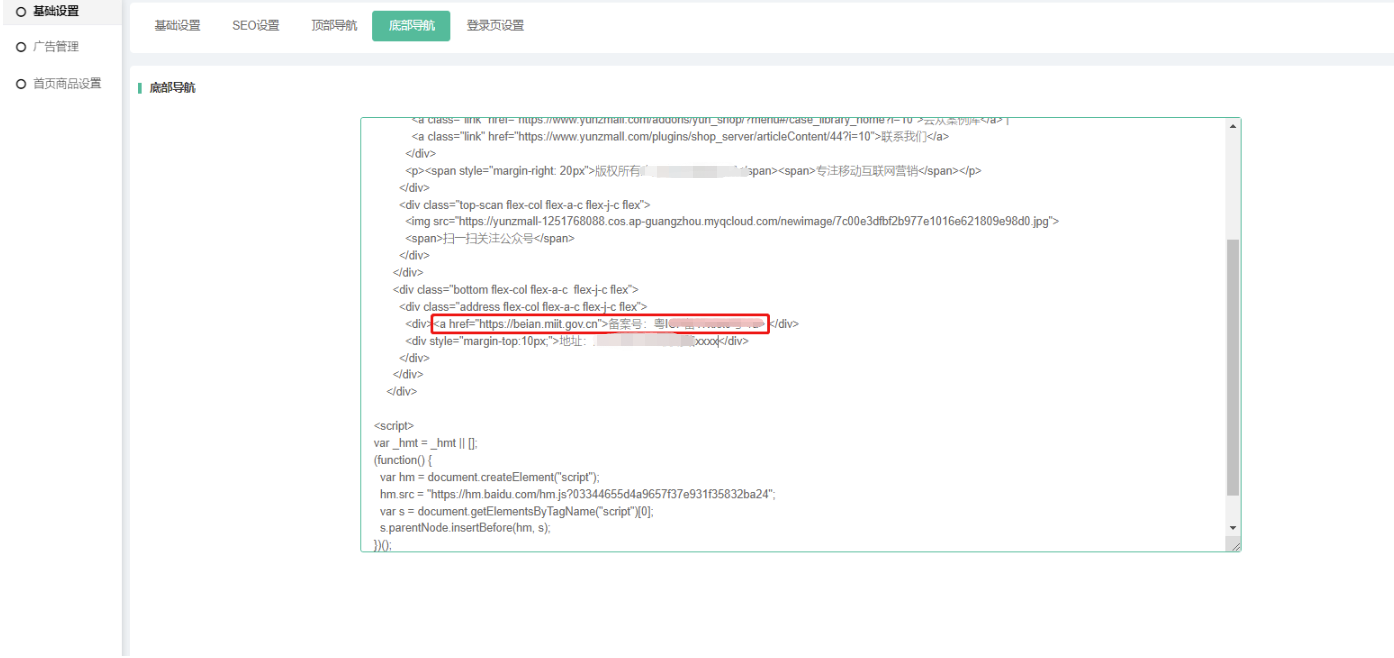Click the textarea resize handle at bottom-right corner

click(x=1235, y=546)
